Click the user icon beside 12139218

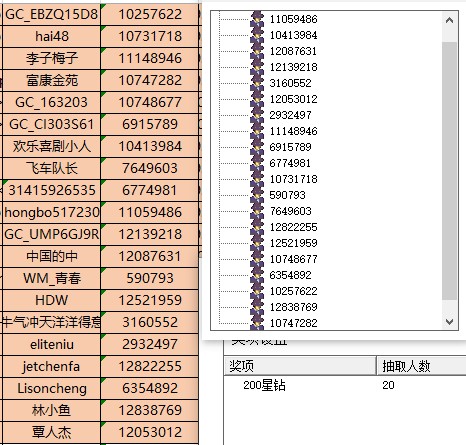257,67
